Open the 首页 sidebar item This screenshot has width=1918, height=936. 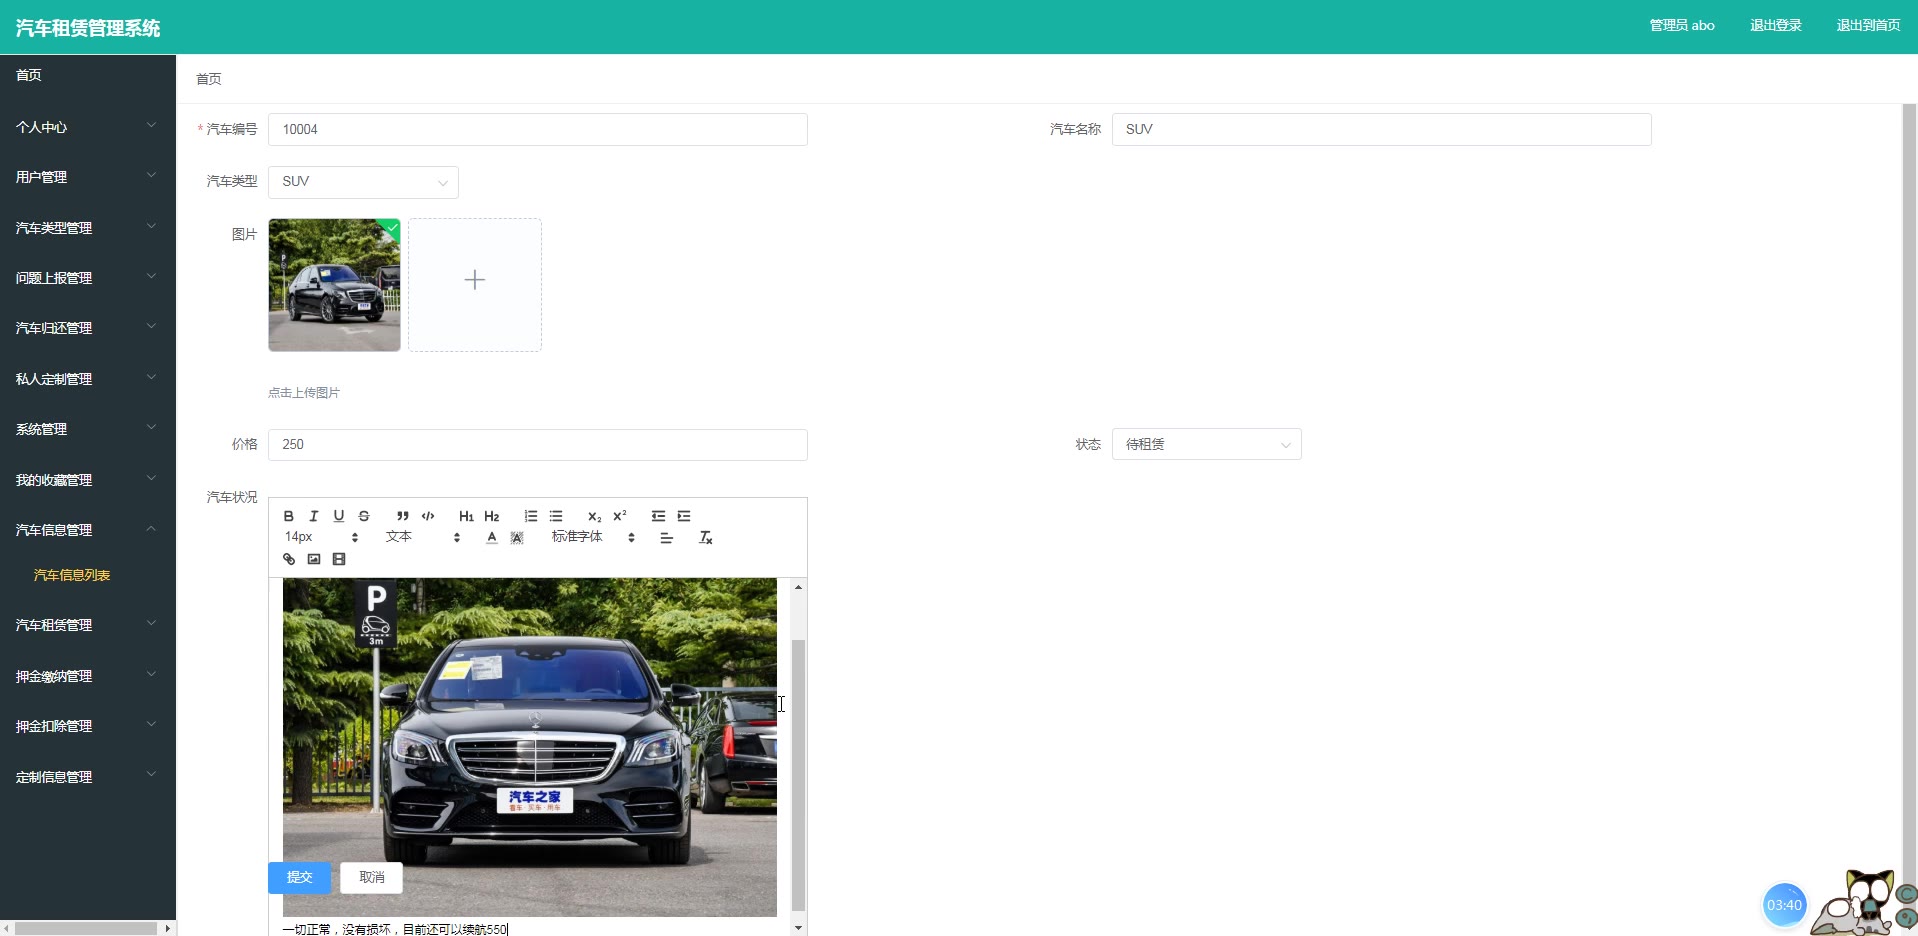(x=88, y=76)
